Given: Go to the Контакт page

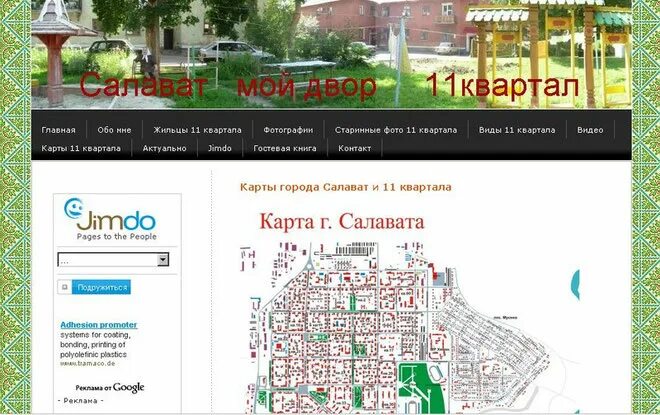Looking at the screenshot, I should click(x=354, y=148).
